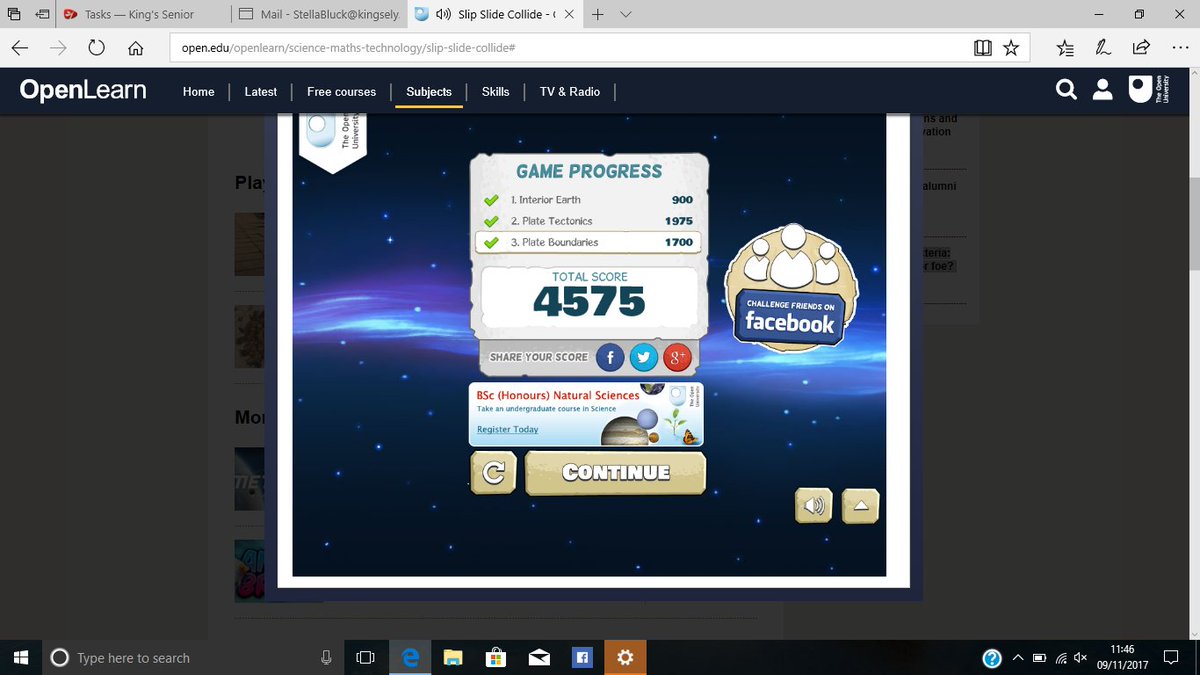Open the Mail taskbar icon
Image resolution: width=1200 pixels, height=675 pixels.
pyautogui.click(x=540, y=657)
